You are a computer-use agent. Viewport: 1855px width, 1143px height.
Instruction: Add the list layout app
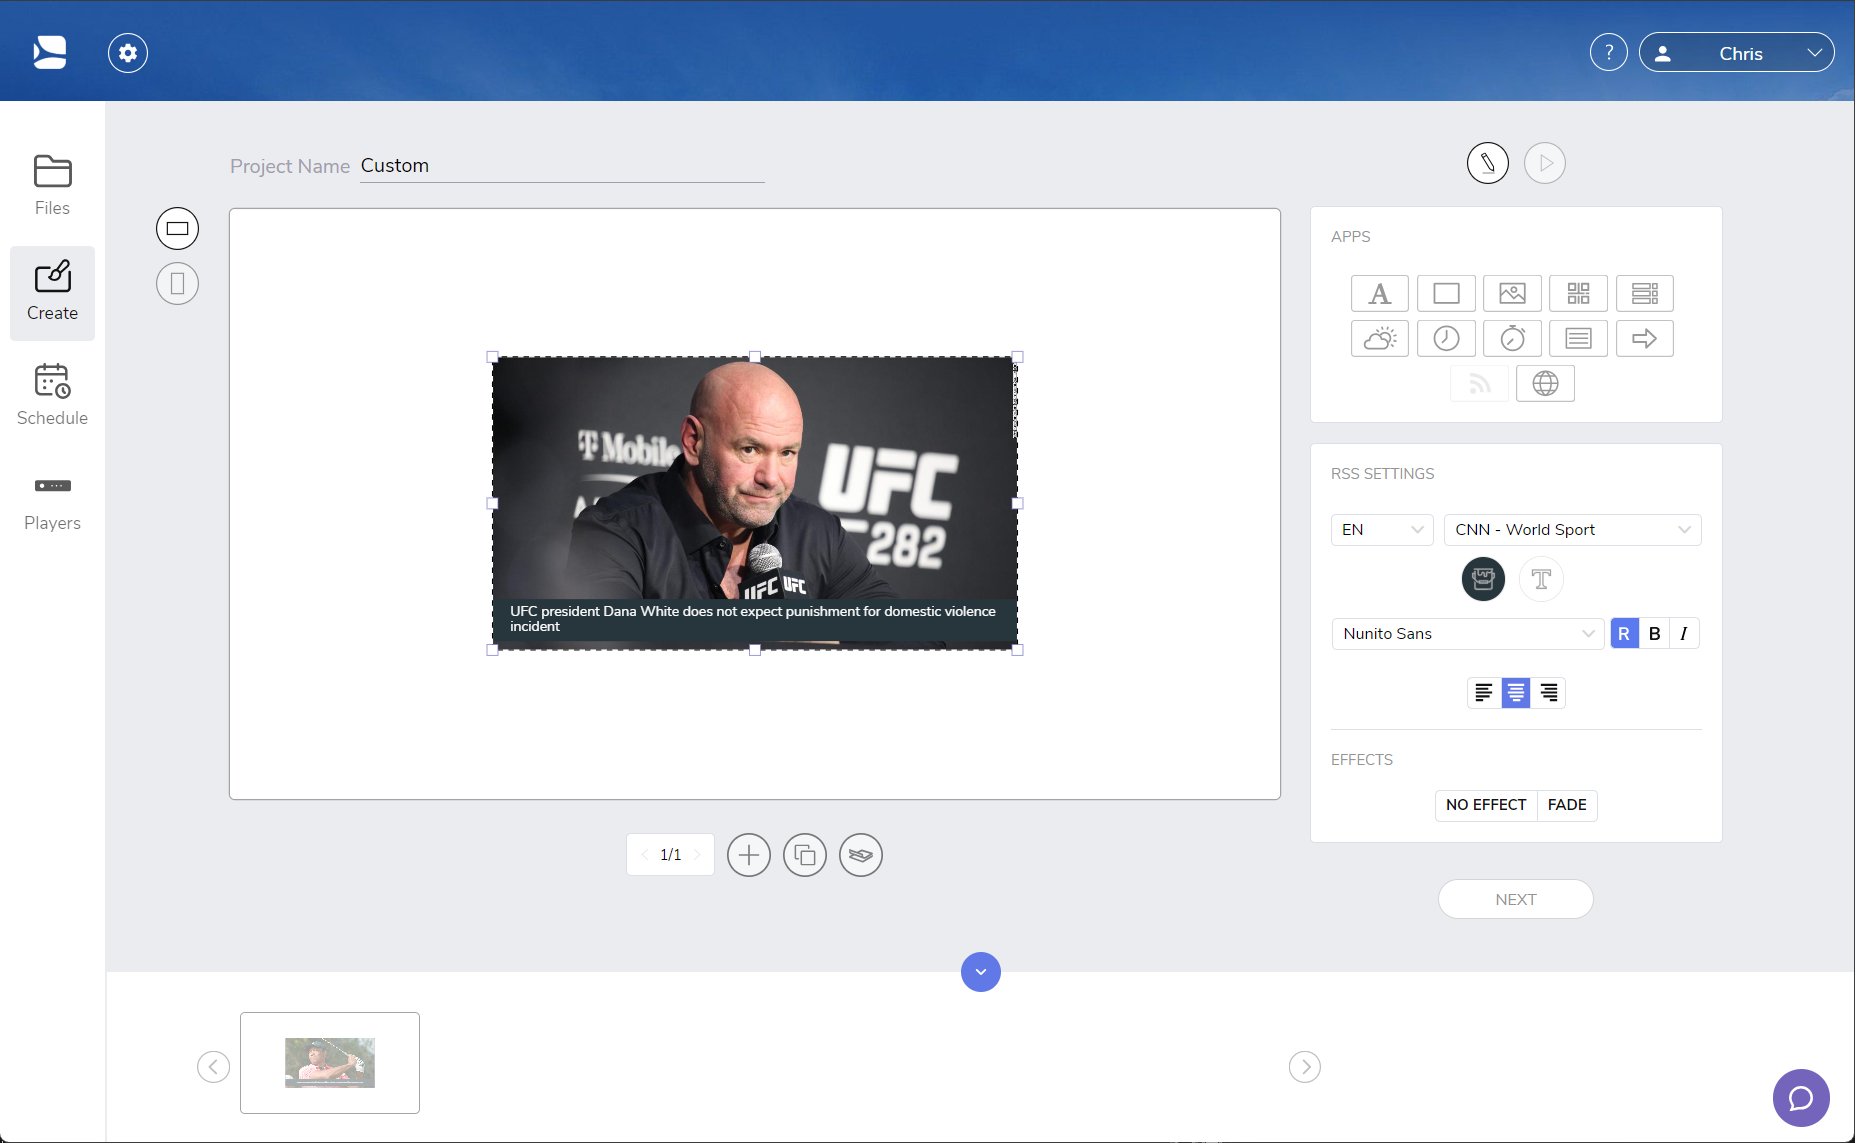pos(1644,294)
